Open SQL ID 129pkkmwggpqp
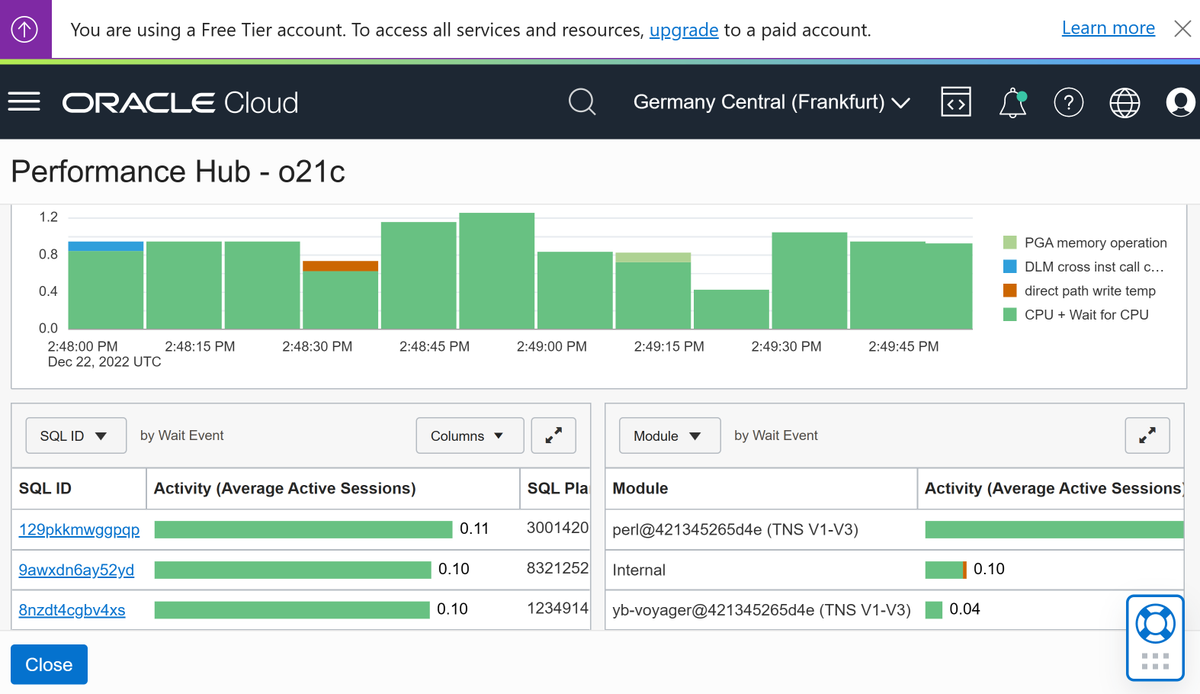Image resolution: width=1200 pixels, height=694 pixels. click(79, 529)
